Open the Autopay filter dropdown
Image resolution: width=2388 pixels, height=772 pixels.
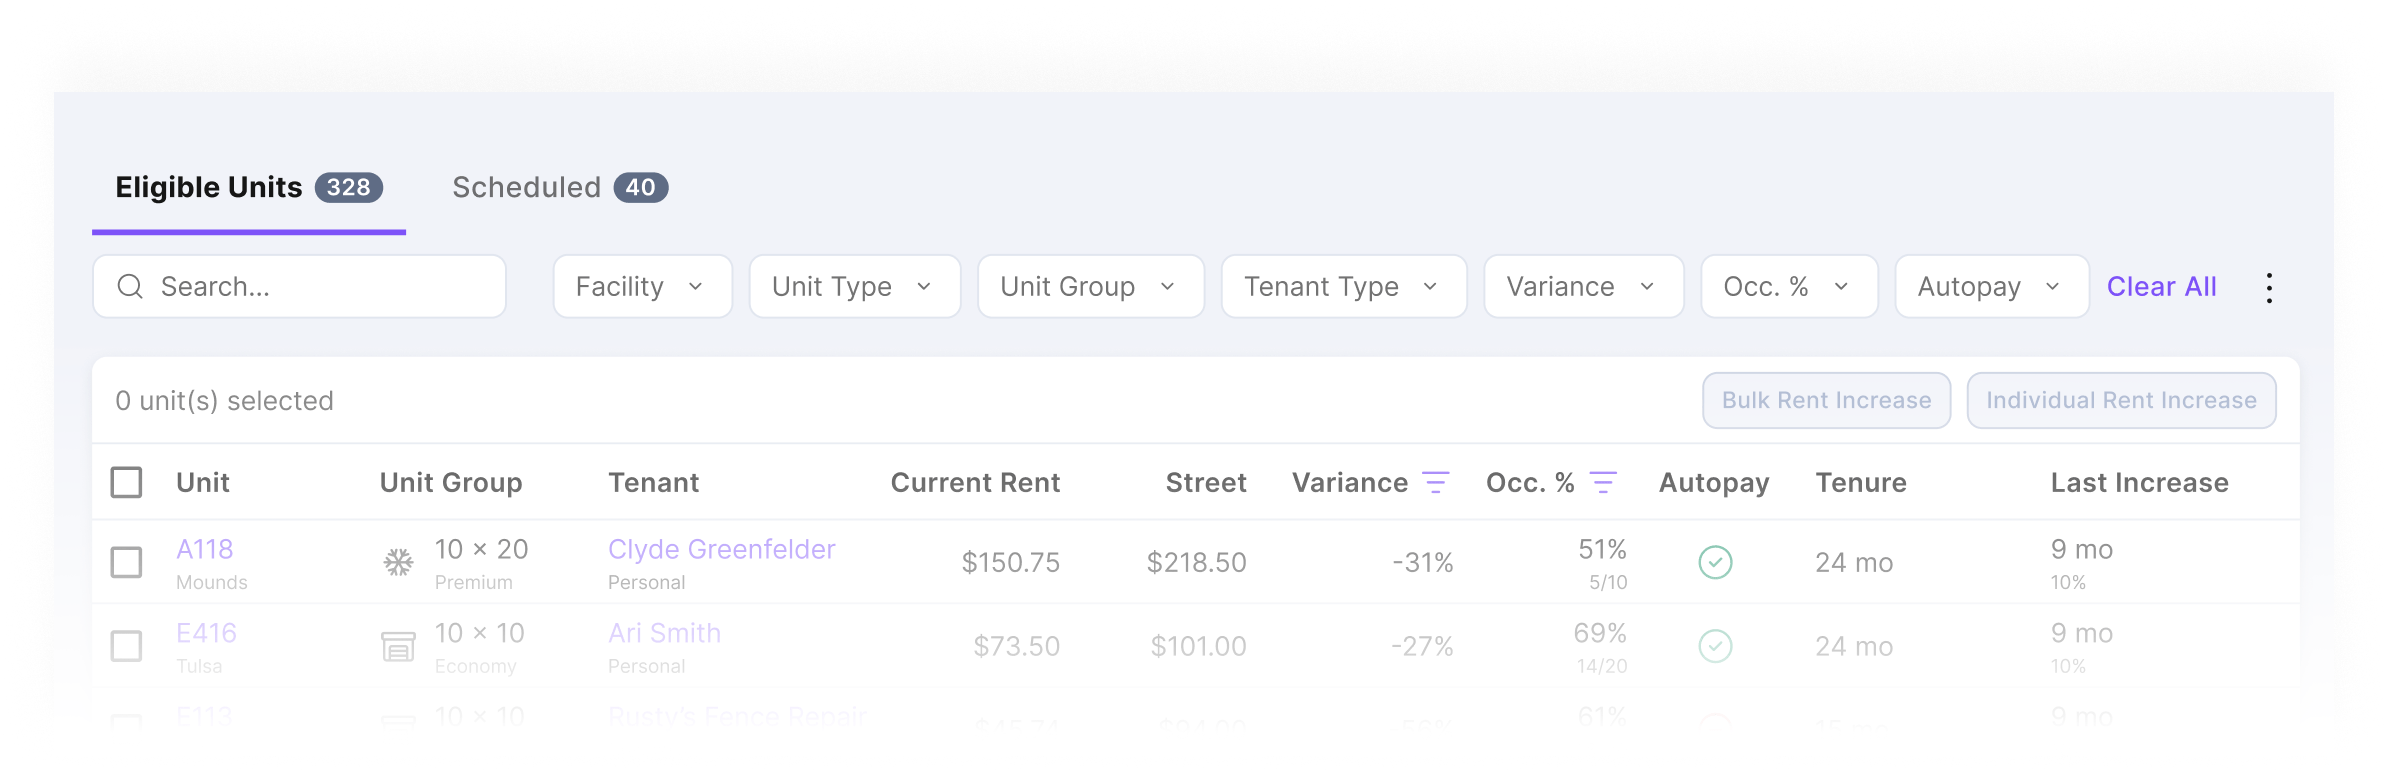coord(1991,287)
